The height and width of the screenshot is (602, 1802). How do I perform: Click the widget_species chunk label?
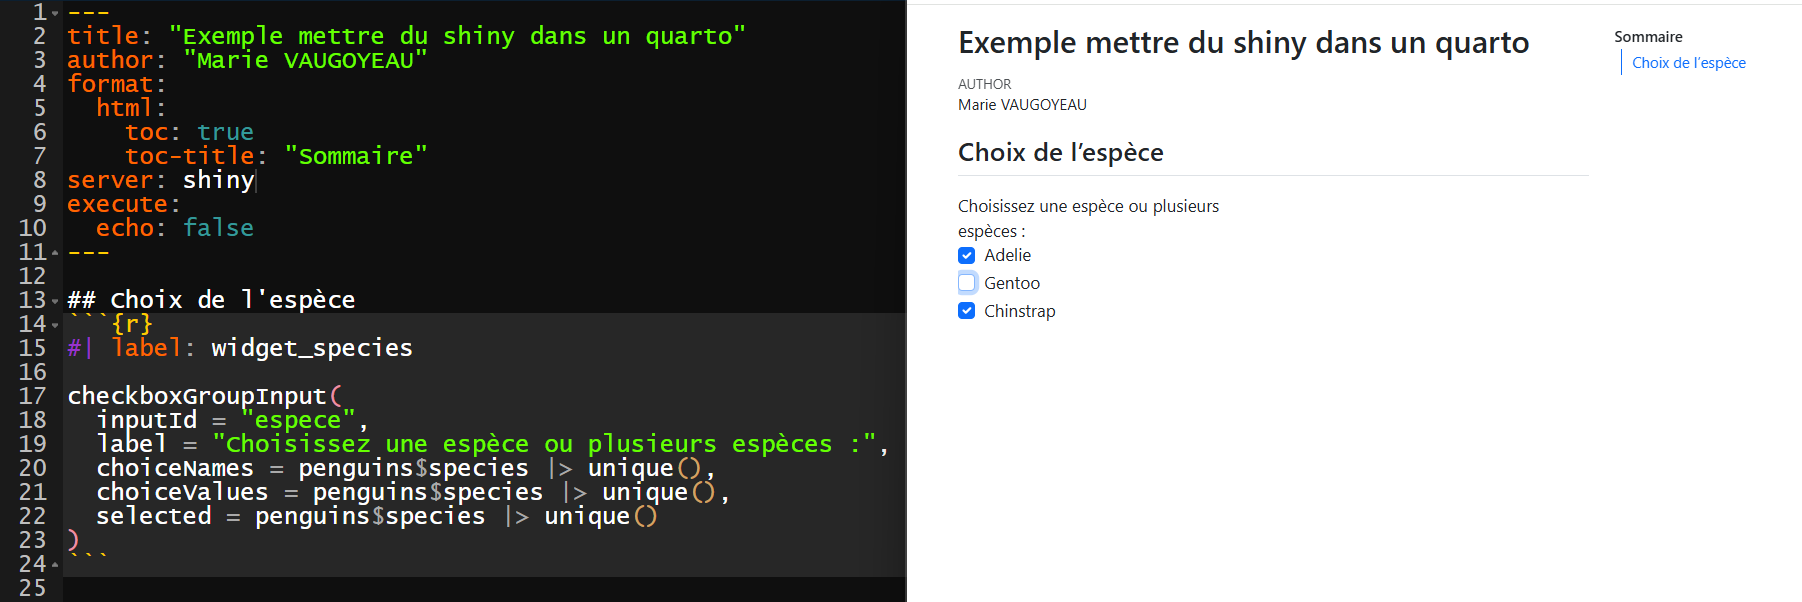pyautogui.click(x=311, y=348)
